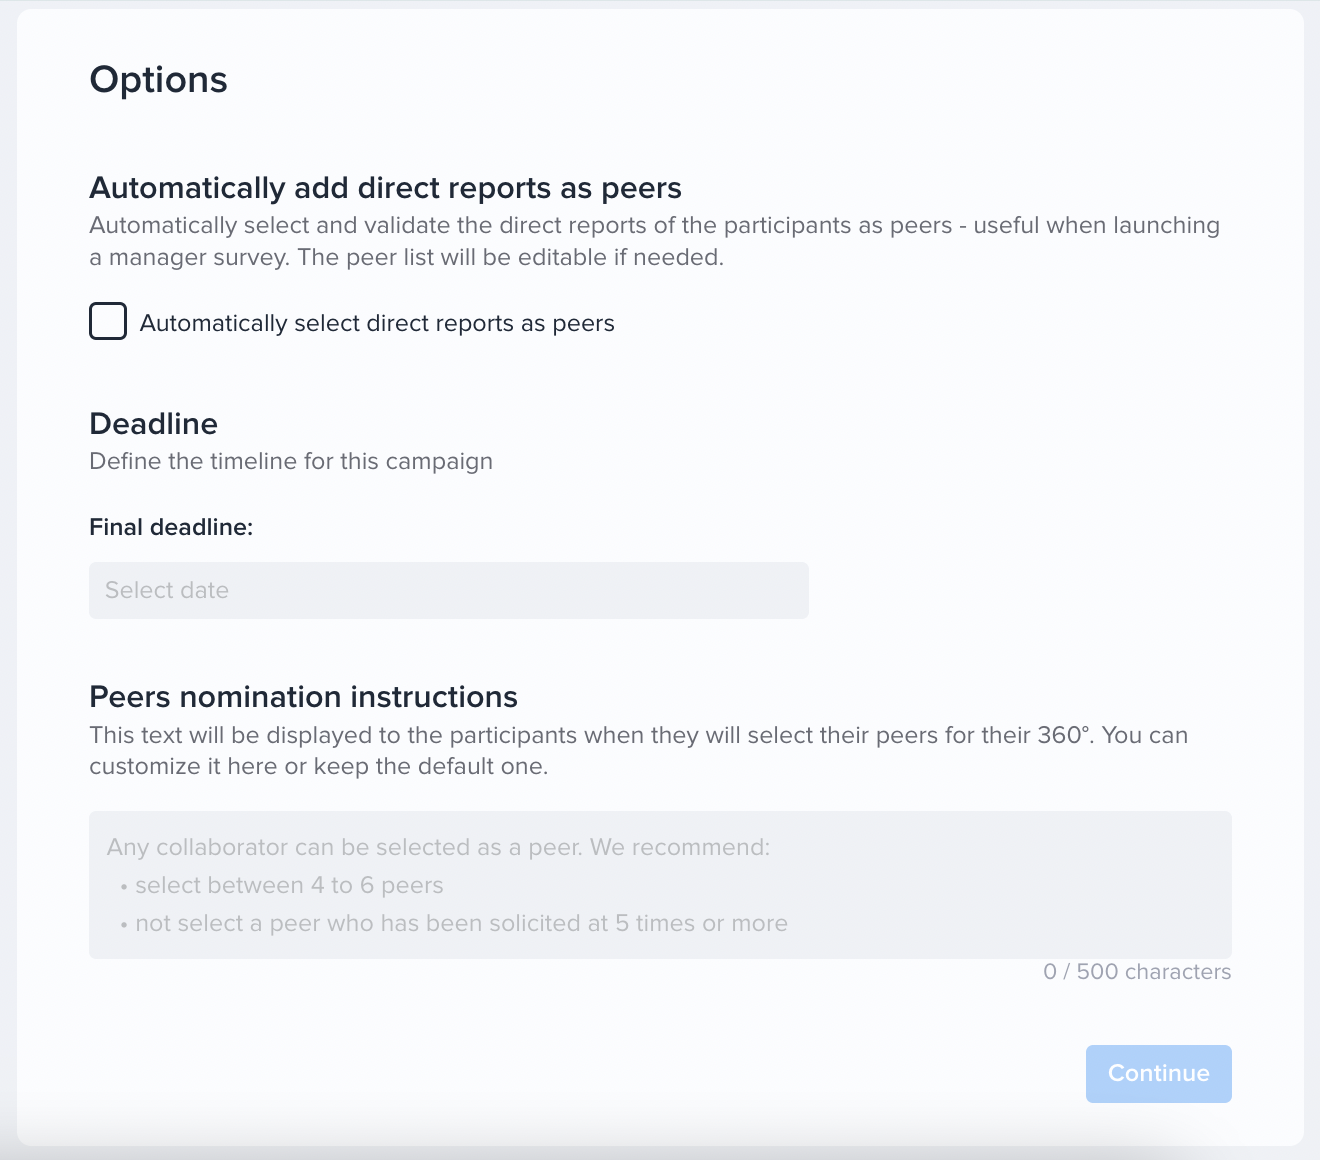This screenshot has width=1320, height=1160.
Task: Click the 'peer list will be editable' sentence
Action: 511,257
